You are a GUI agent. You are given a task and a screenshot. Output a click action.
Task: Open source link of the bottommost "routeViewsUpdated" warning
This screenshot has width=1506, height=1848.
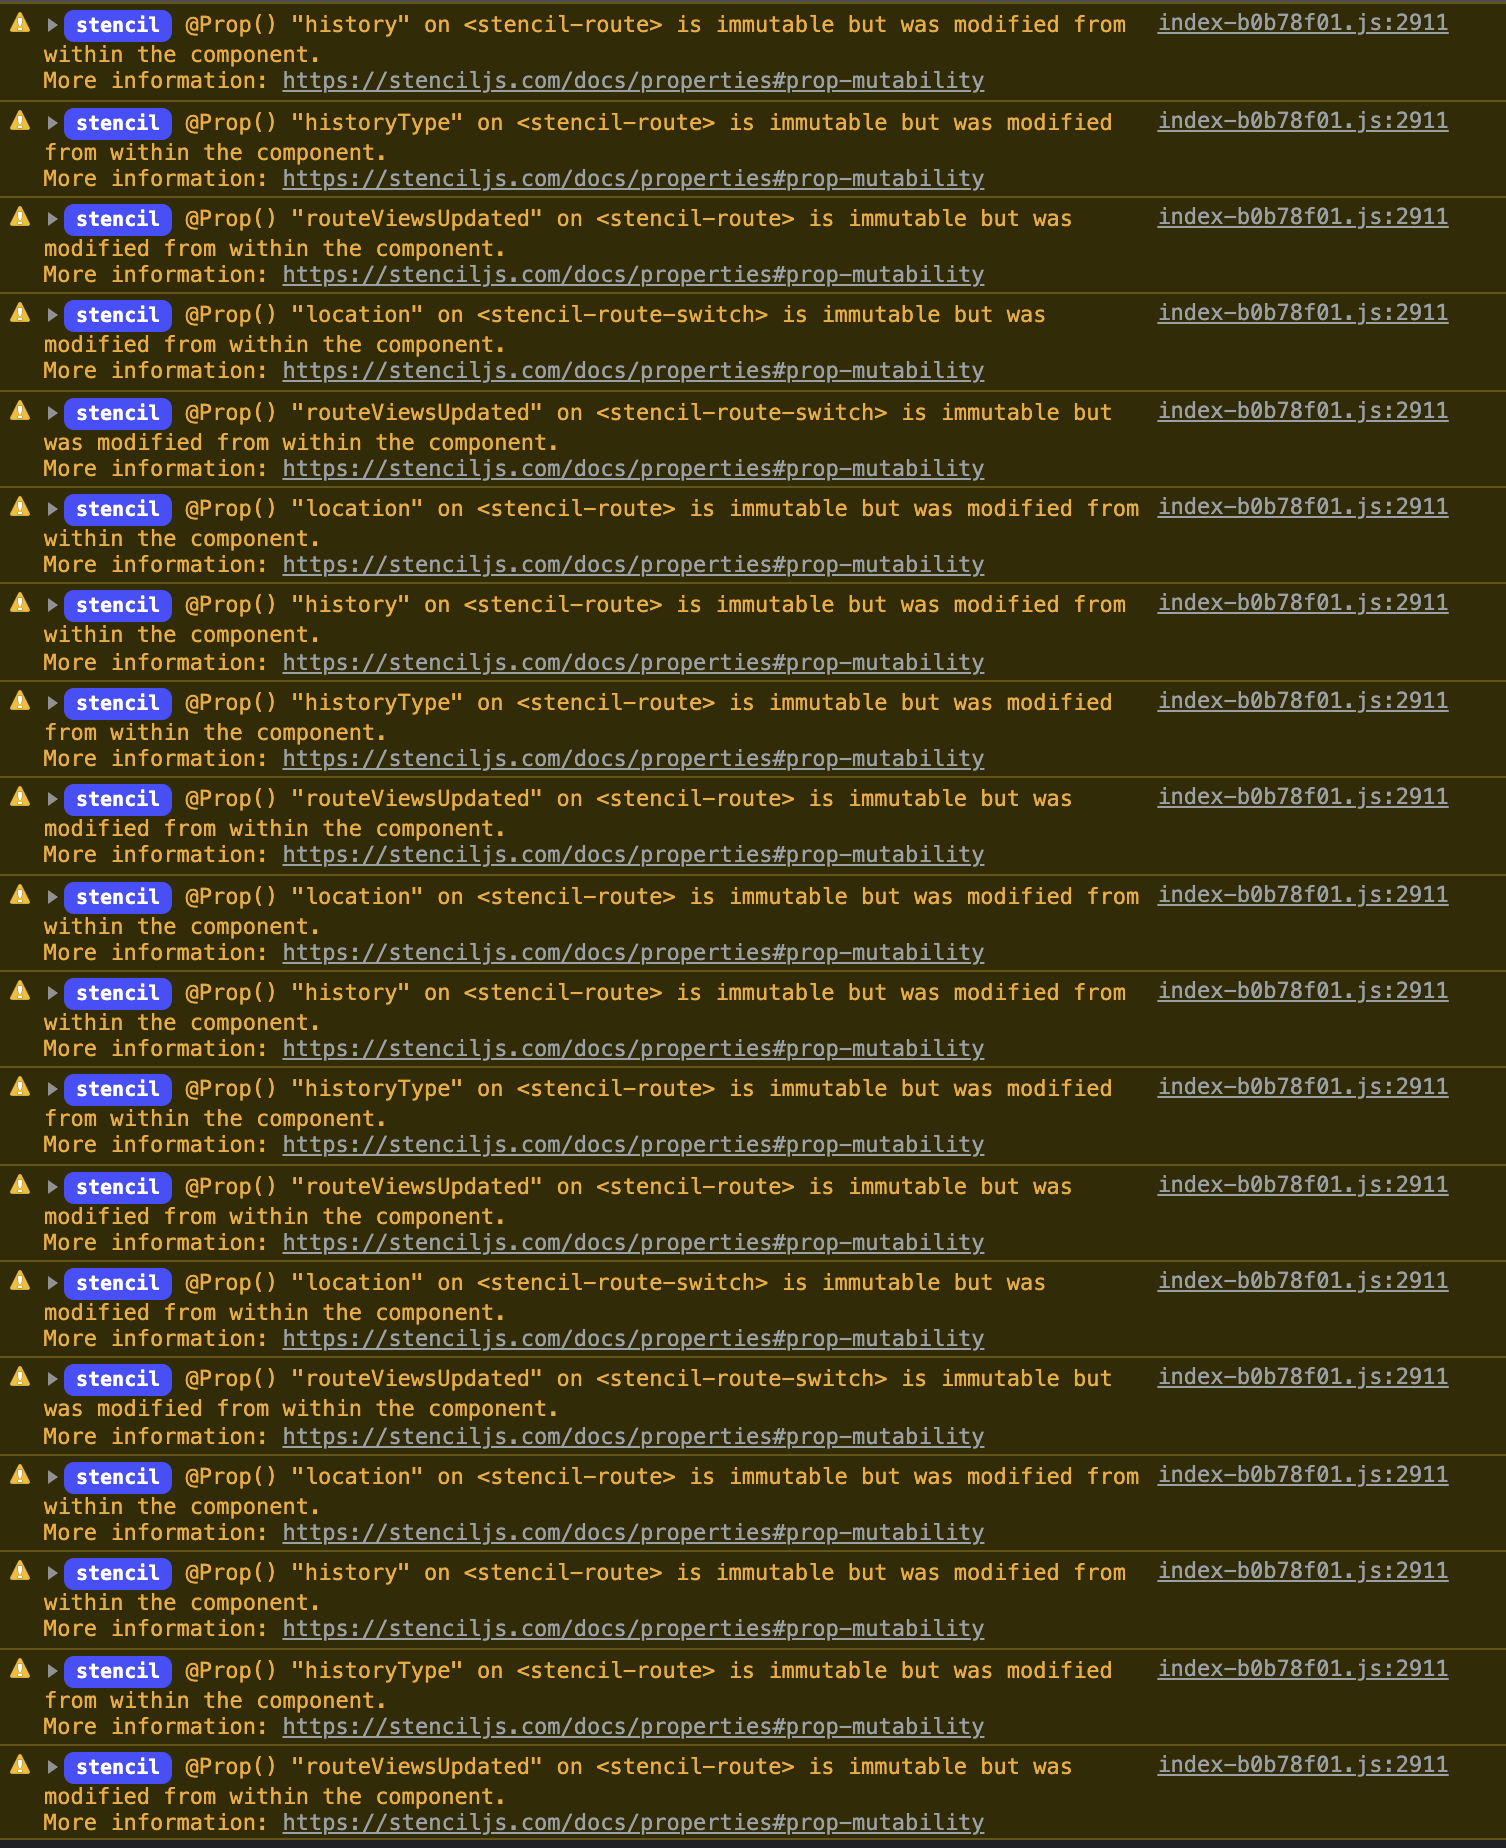tap(1302, 1765)
